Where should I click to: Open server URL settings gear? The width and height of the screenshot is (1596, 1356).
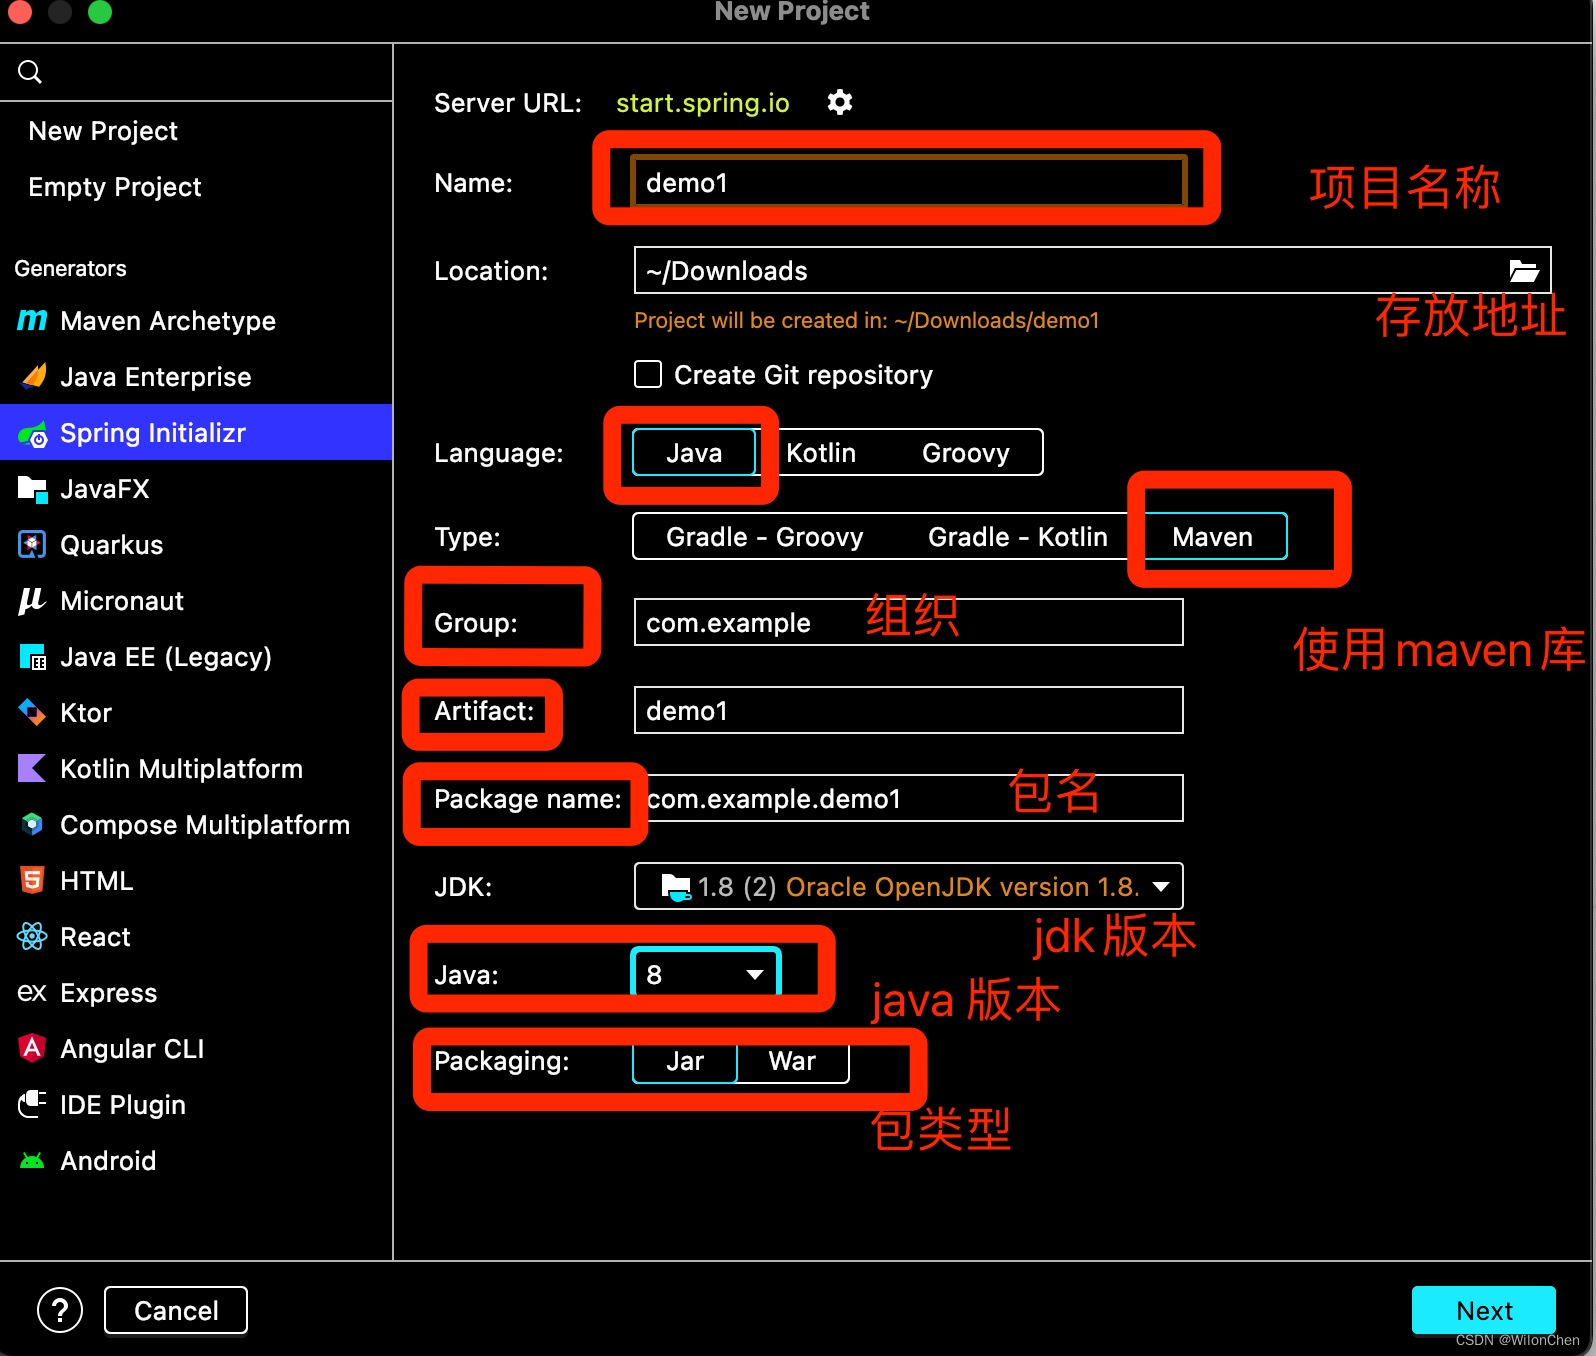840,102
